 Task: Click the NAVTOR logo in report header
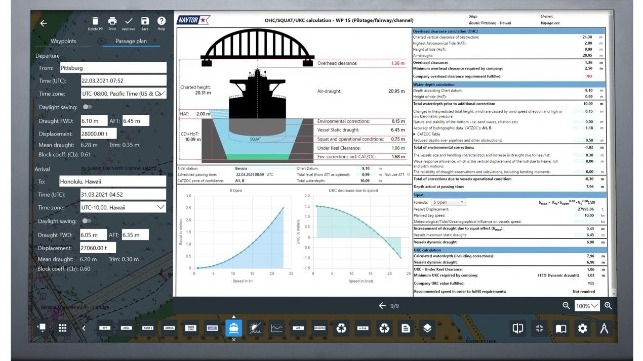pyautogui.click(x=193, y=20)
